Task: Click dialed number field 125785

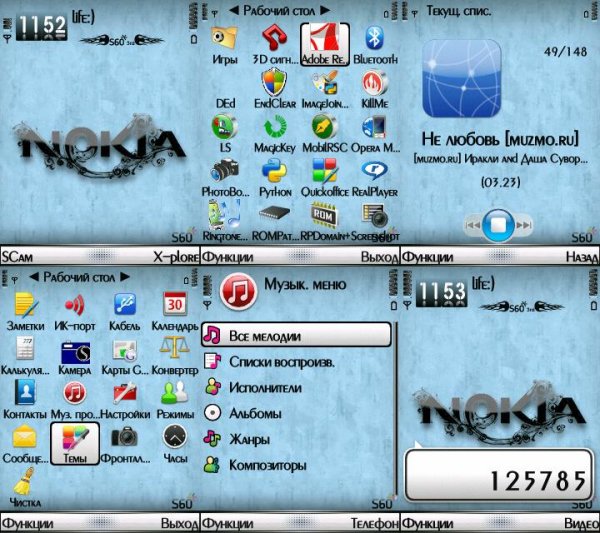Action: coord(499,475)
